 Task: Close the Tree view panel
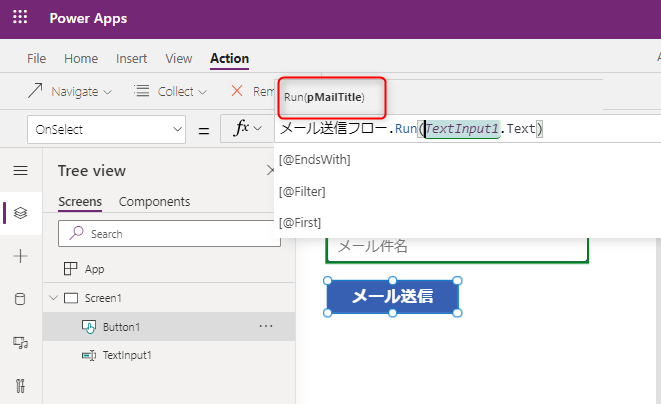click(270, 170)
